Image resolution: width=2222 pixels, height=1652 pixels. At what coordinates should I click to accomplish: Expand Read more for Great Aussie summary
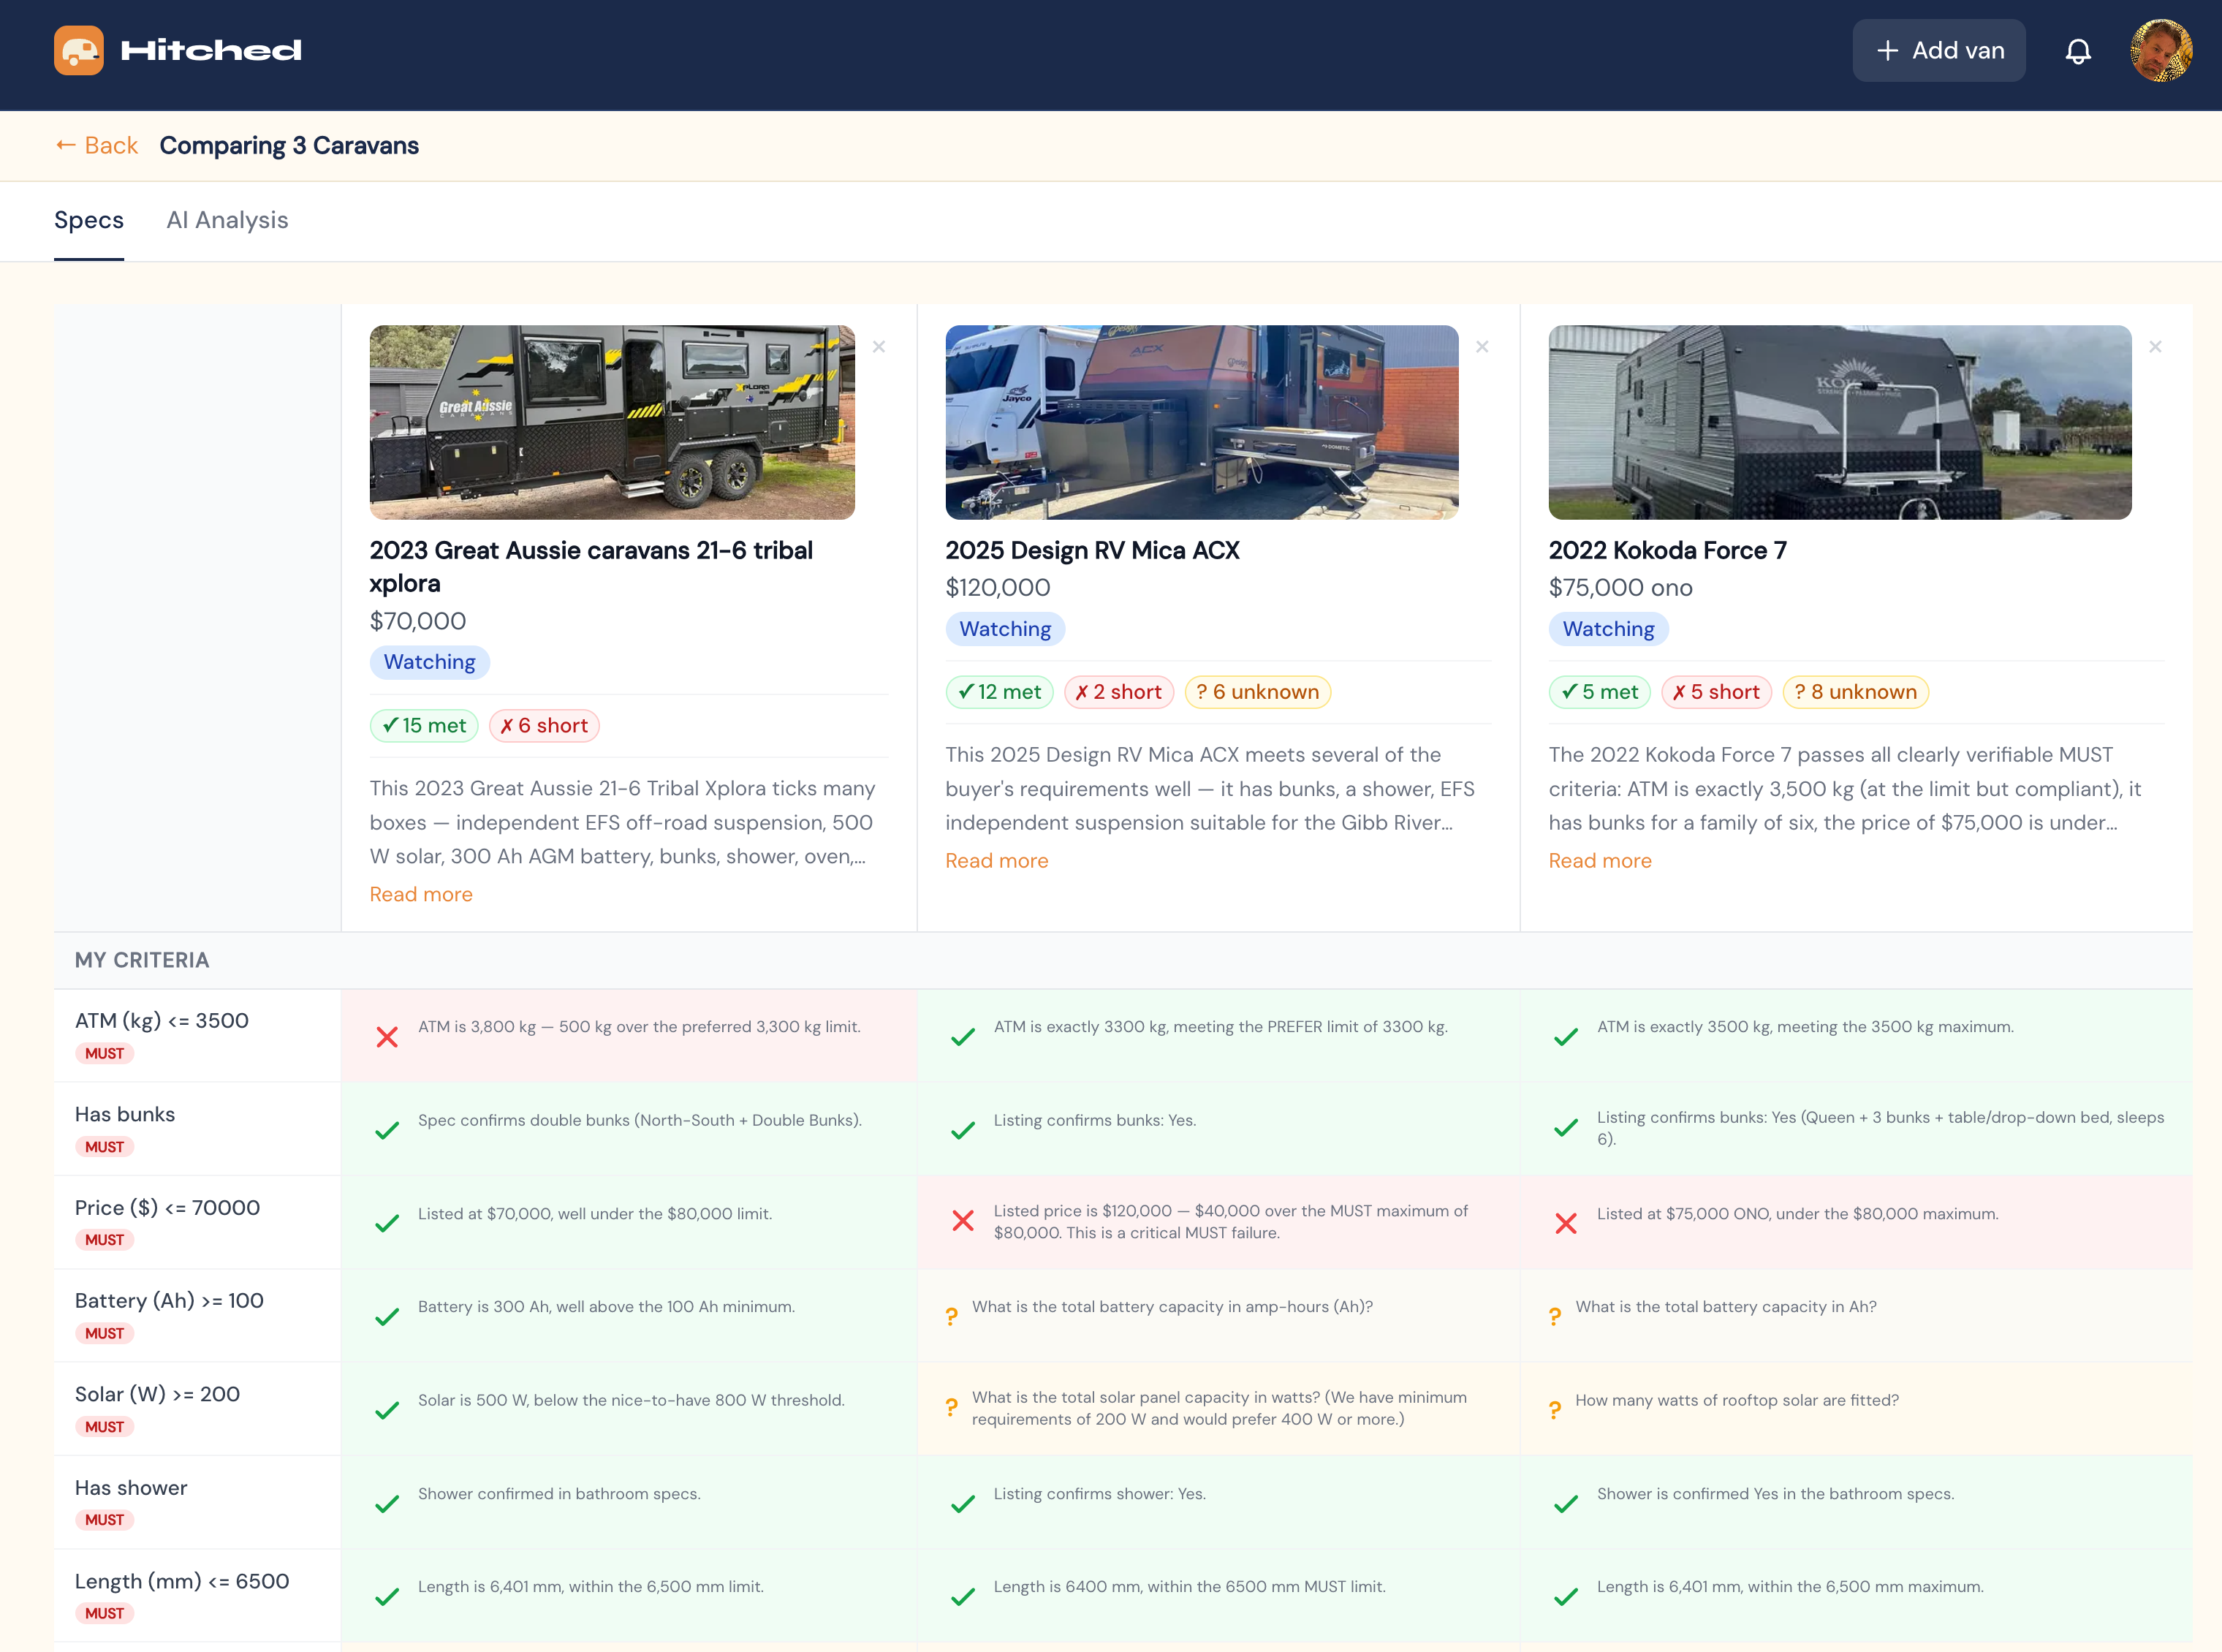tap(421, 895)
